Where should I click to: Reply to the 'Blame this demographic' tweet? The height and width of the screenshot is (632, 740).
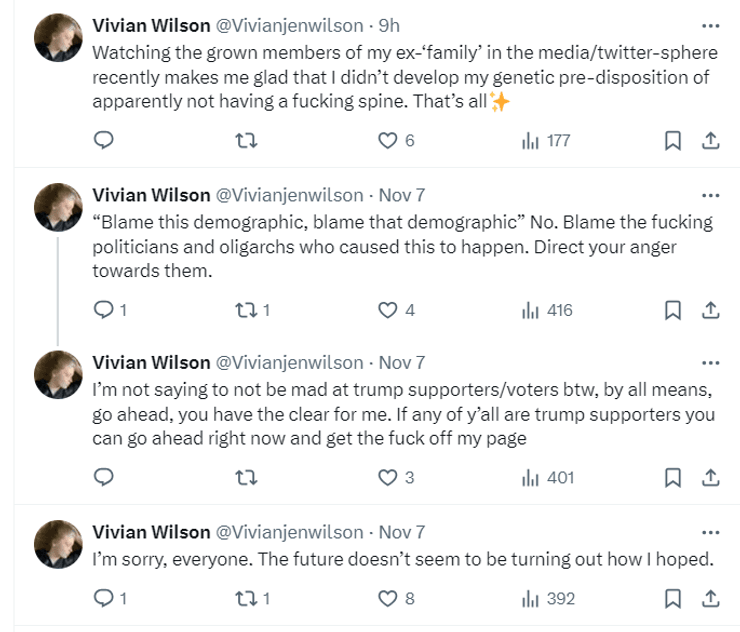103,310
